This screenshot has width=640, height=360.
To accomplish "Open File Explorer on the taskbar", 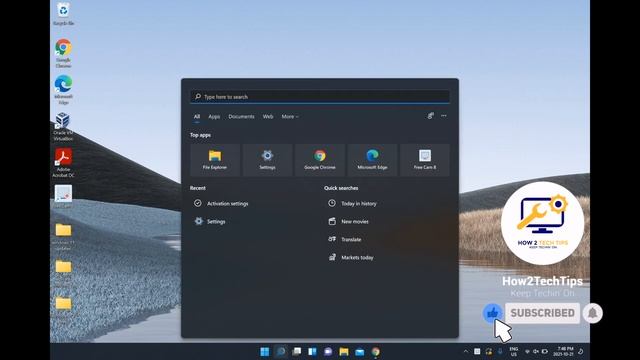I will tap(344, 351).
